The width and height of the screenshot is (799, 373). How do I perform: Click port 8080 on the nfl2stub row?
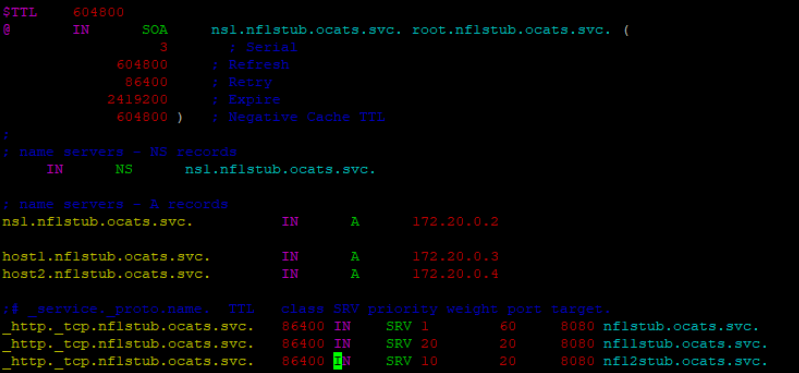pyautogui.click(x=577, y=362)
